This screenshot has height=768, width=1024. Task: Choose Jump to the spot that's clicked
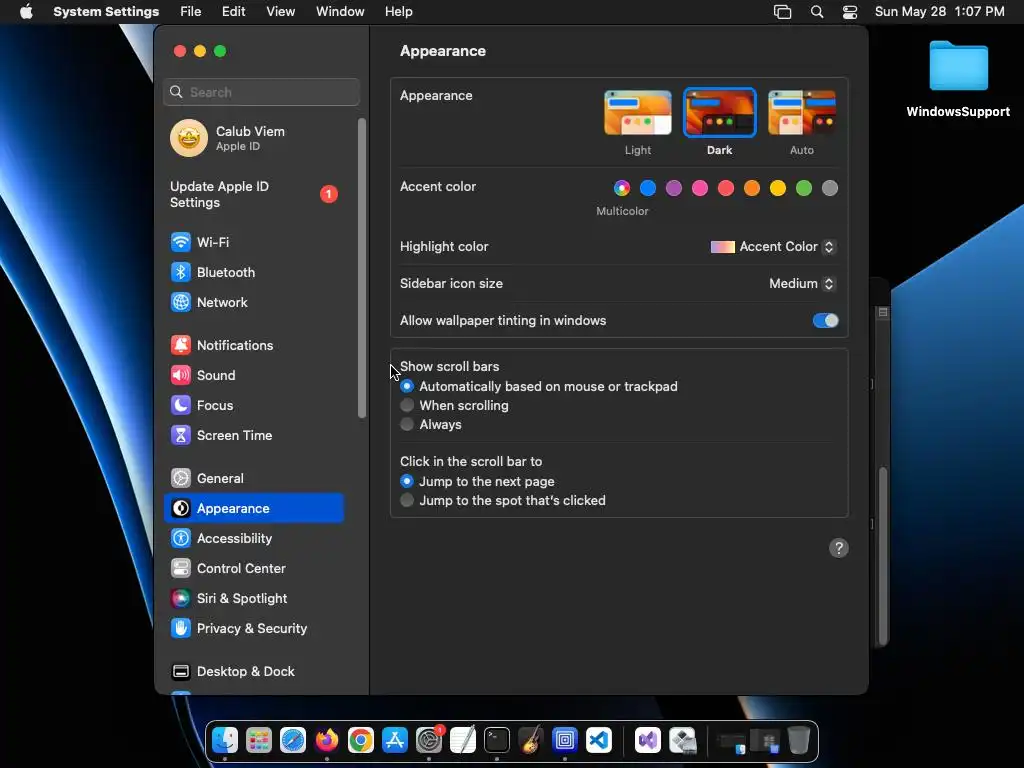tap(407, 500)
